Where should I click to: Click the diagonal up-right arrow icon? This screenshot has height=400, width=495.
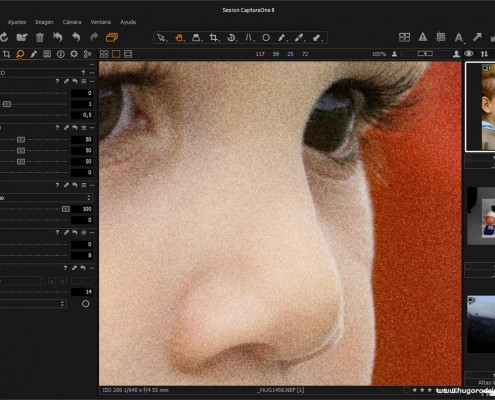click(x=477, y=37)
